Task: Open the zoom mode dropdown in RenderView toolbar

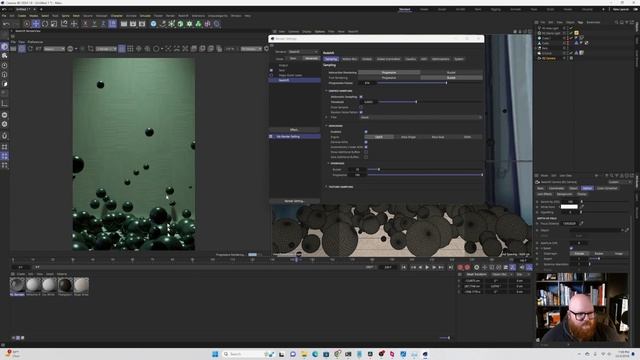Action: [x=251, y=49]
